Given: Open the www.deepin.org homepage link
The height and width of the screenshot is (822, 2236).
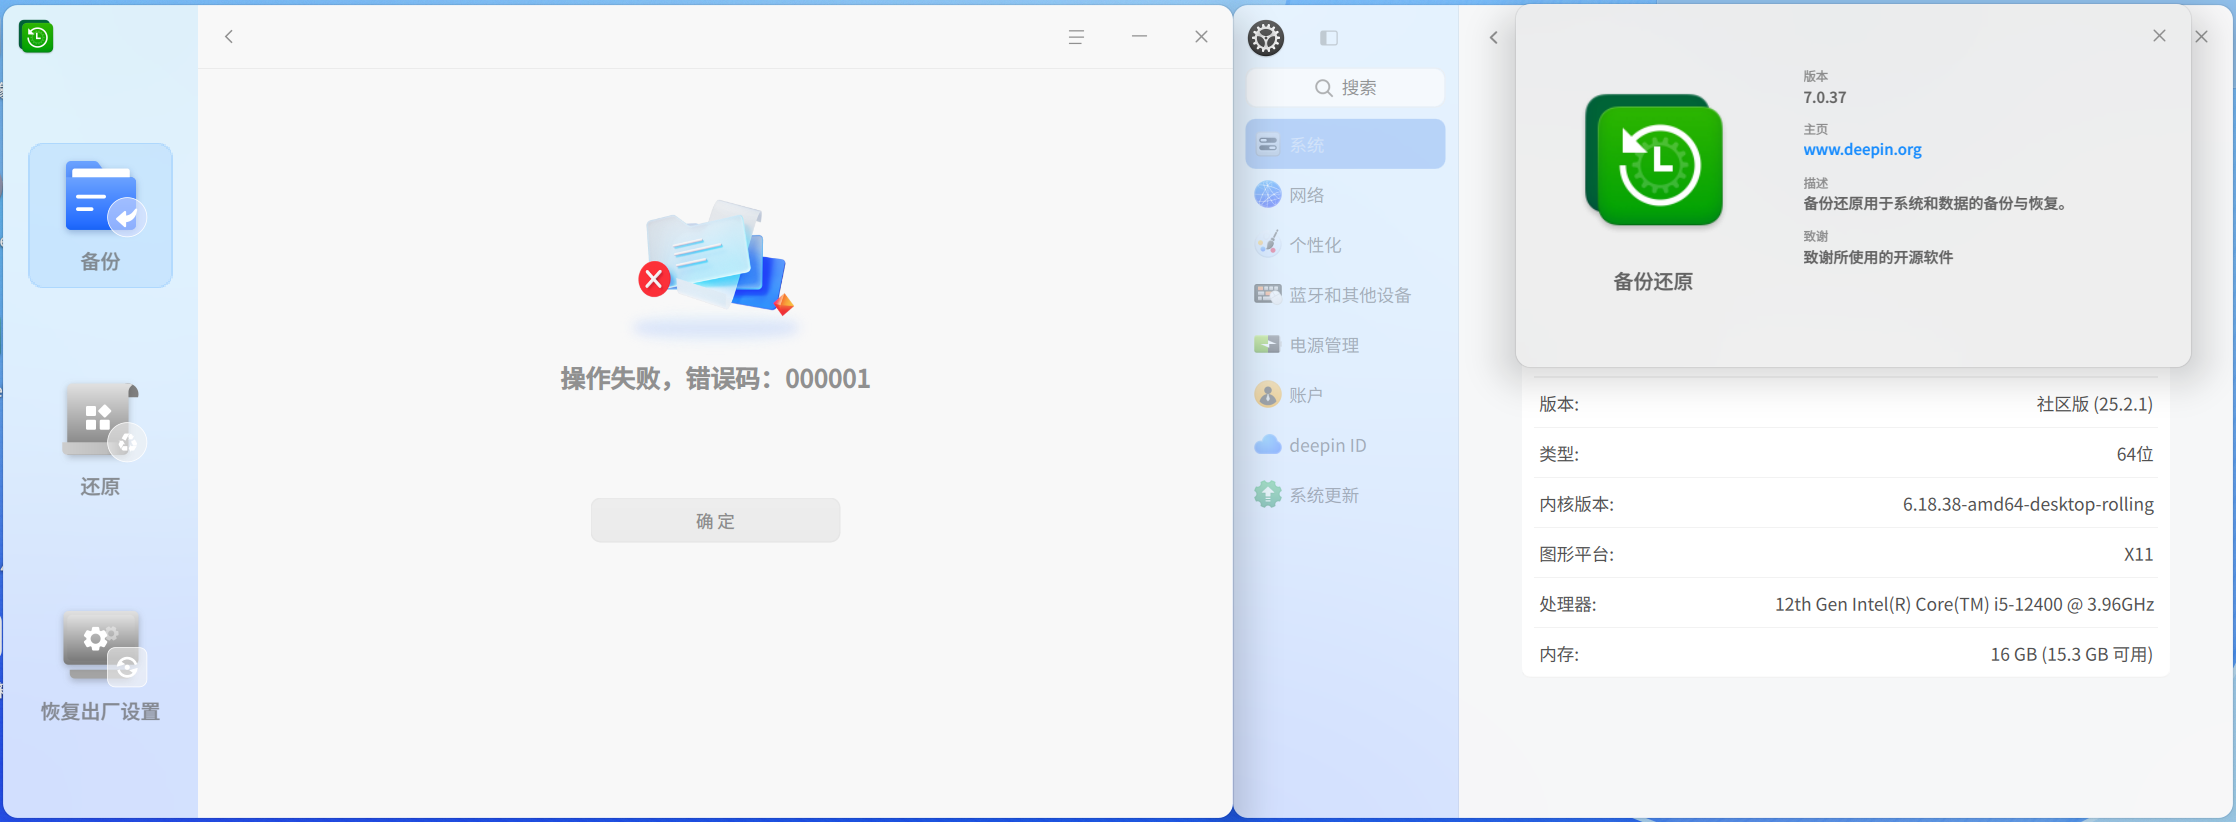Looking at the screenshot, I should coord(1862,150).
